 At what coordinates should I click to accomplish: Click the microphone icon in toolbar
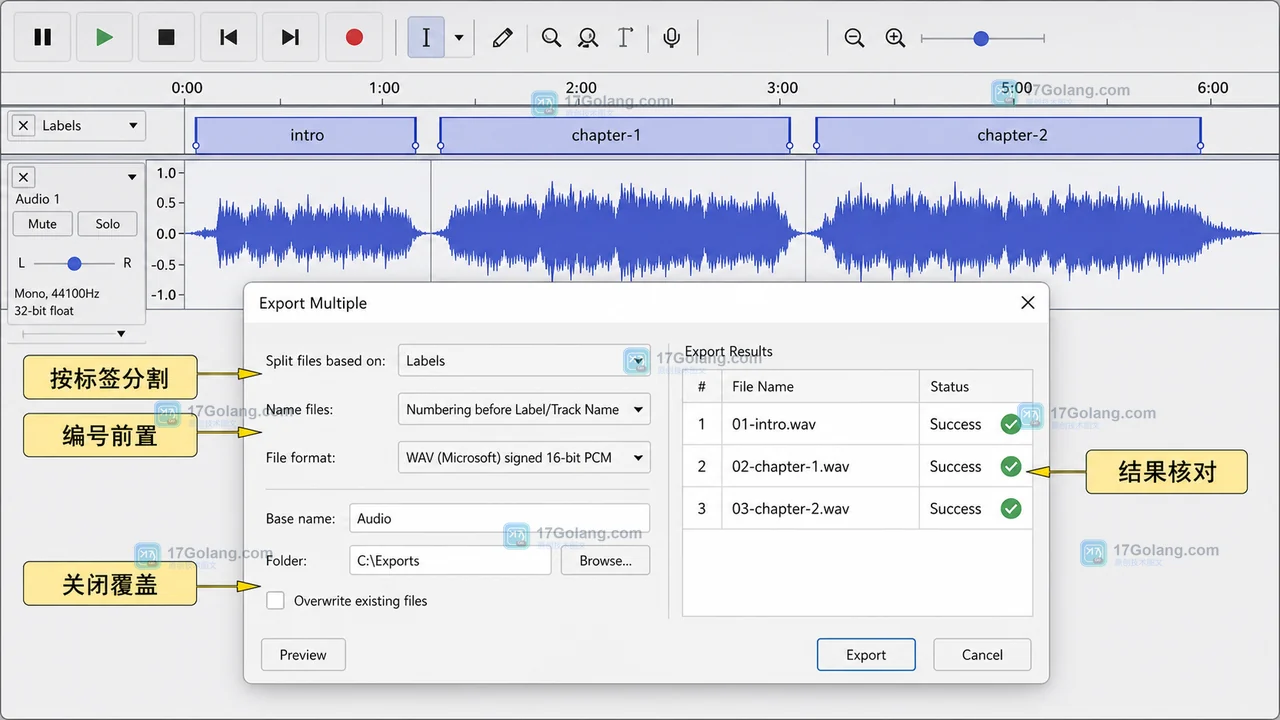(672, 37)
